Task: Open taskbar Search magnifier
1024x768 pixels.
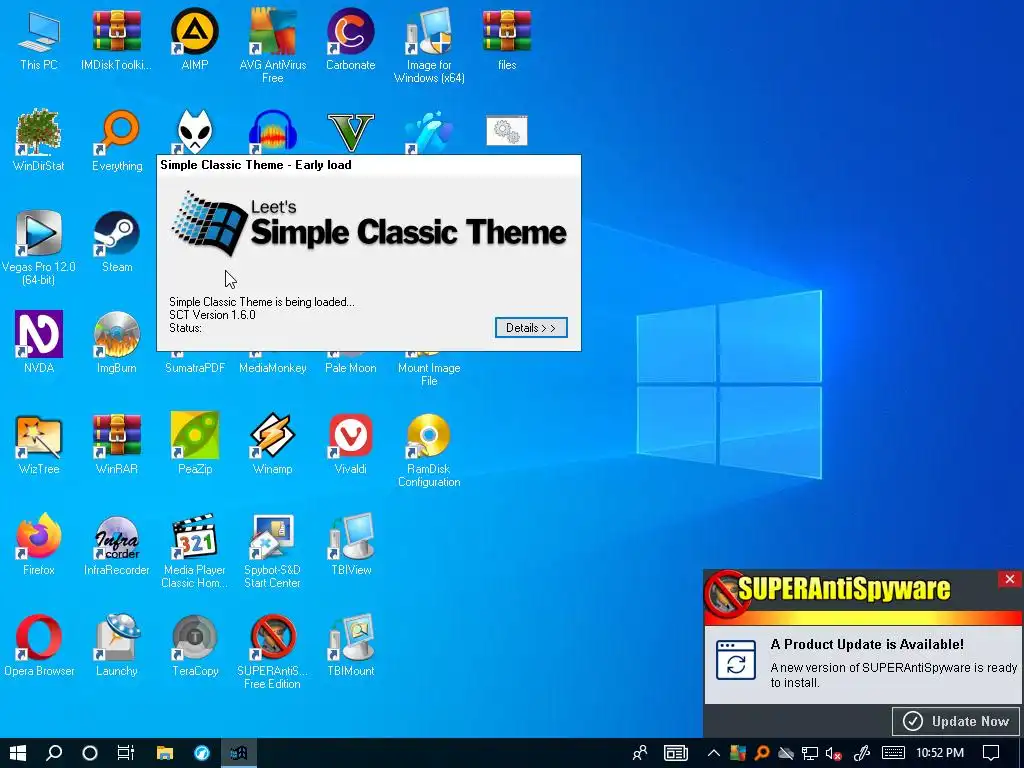Action: [54, 753]
